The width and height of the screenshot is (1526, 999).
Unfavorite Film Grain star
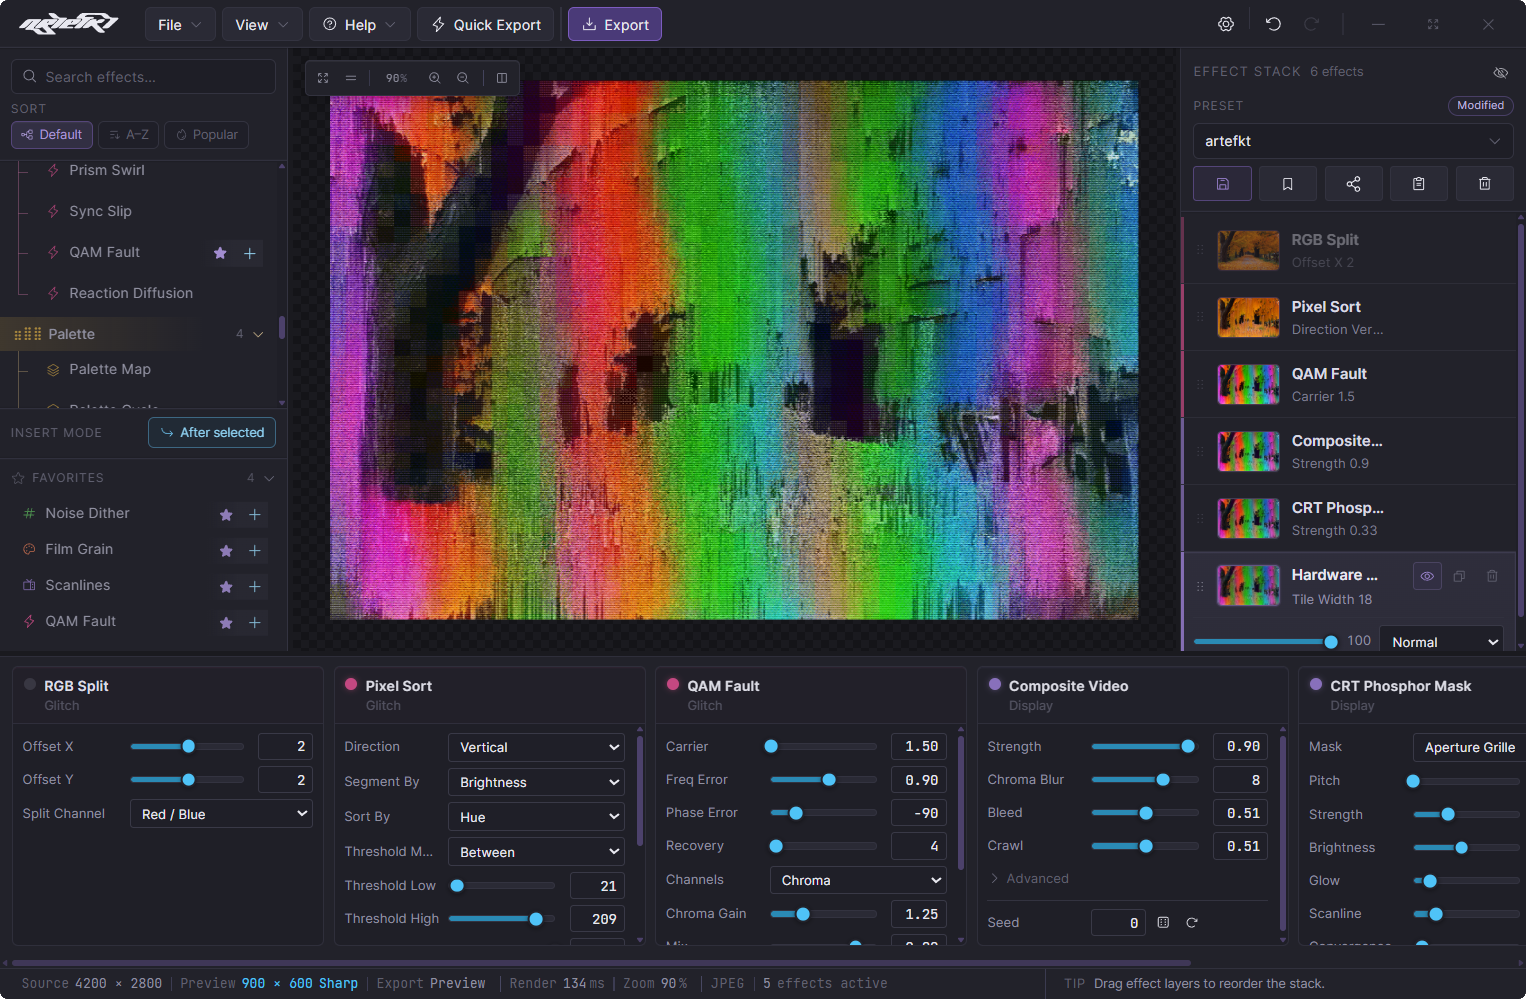(226, 550)
